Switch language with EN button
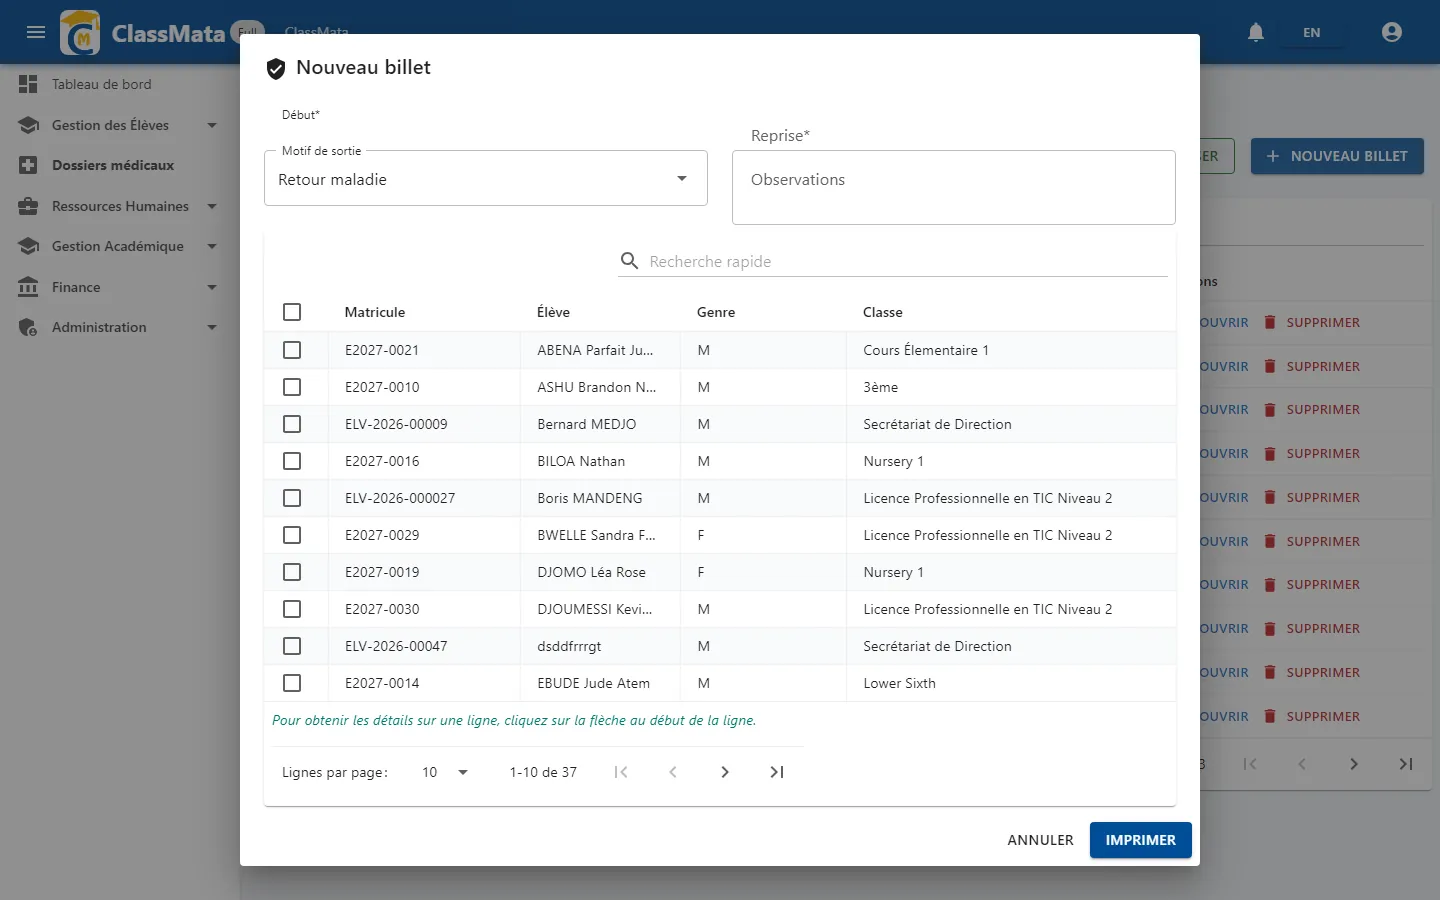 point(1312,33)
